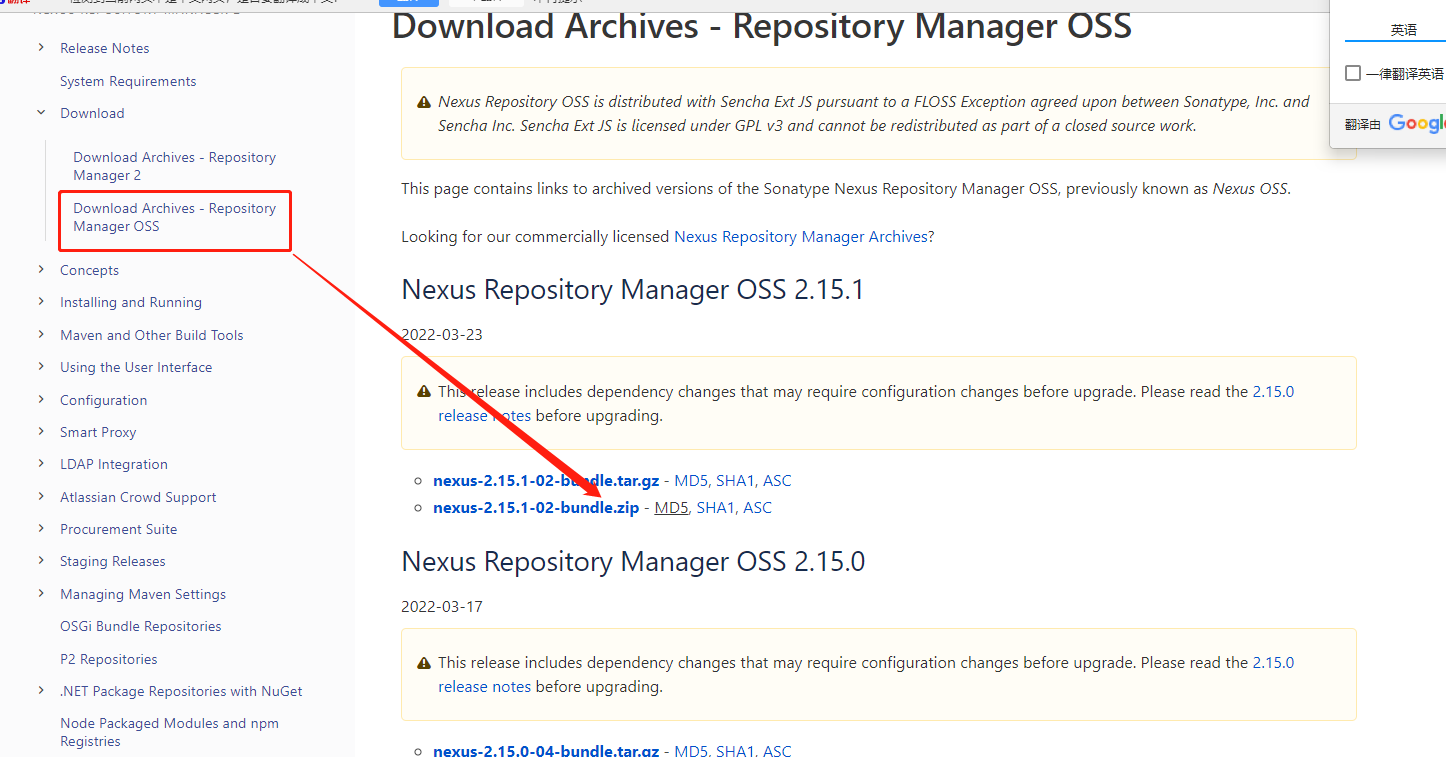This screenshot has width=1446, height=757.
Task: Collapse the Download section chevron
Action: tap(41, 113)
